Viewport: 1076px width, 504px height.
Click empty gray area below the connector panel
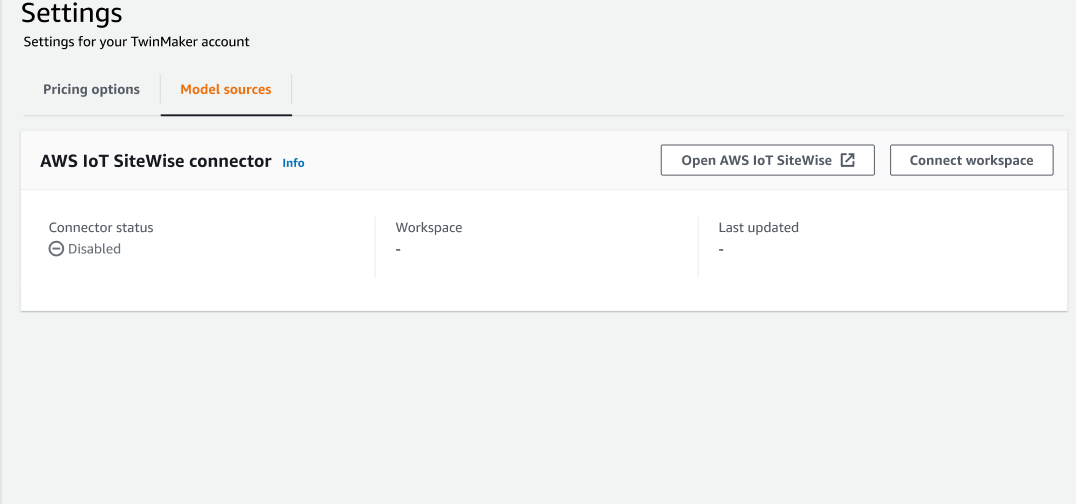(x=540, y=410)
